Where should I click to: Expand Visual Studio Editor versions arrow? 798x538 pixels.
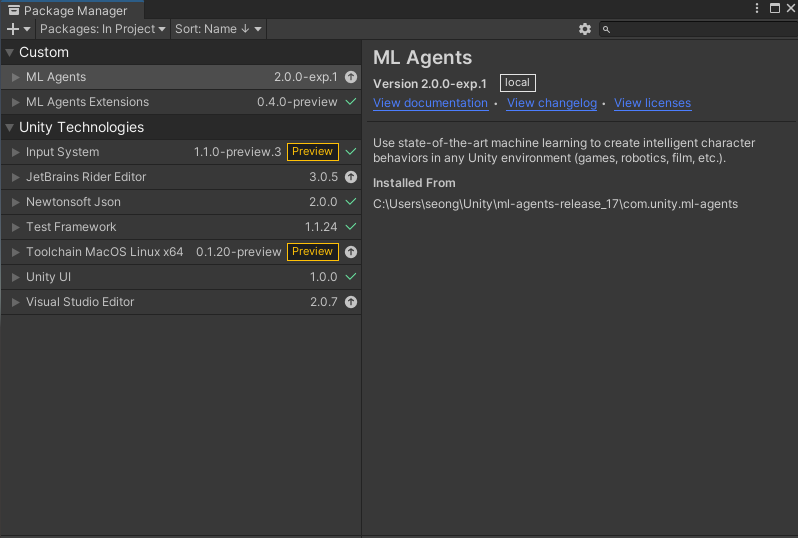pyautogui.click(x=16, y=302)
